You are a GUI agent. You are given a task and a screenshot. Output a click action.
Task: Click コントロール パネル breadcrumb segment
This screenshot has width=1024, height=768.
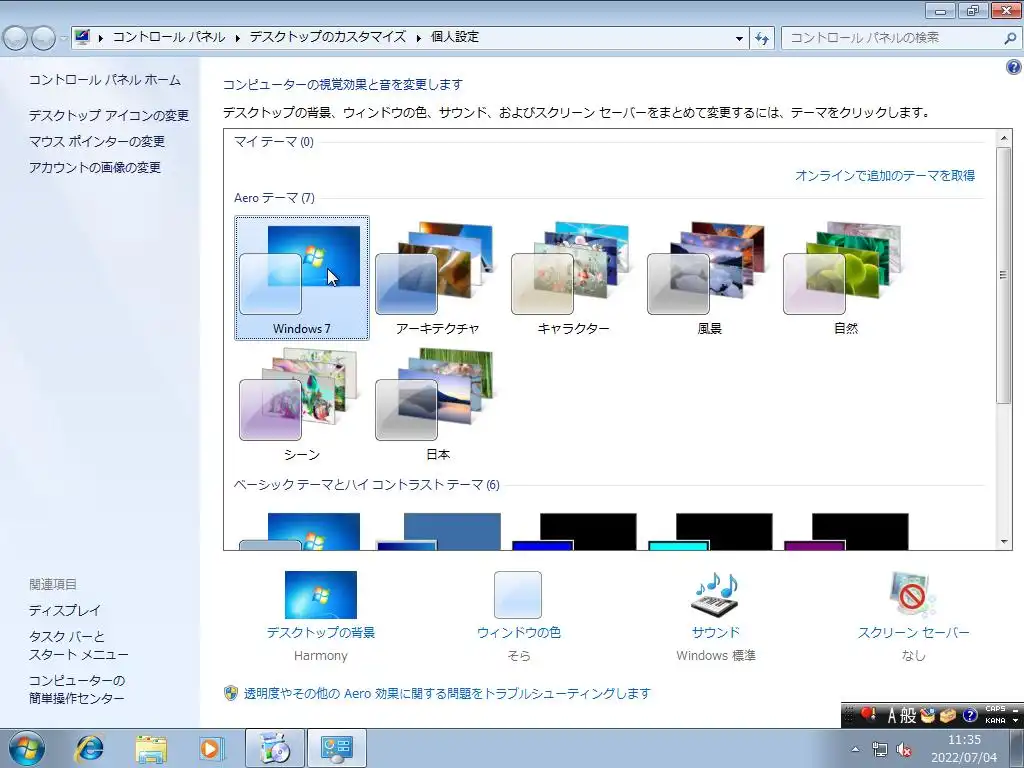pos(168,37)
